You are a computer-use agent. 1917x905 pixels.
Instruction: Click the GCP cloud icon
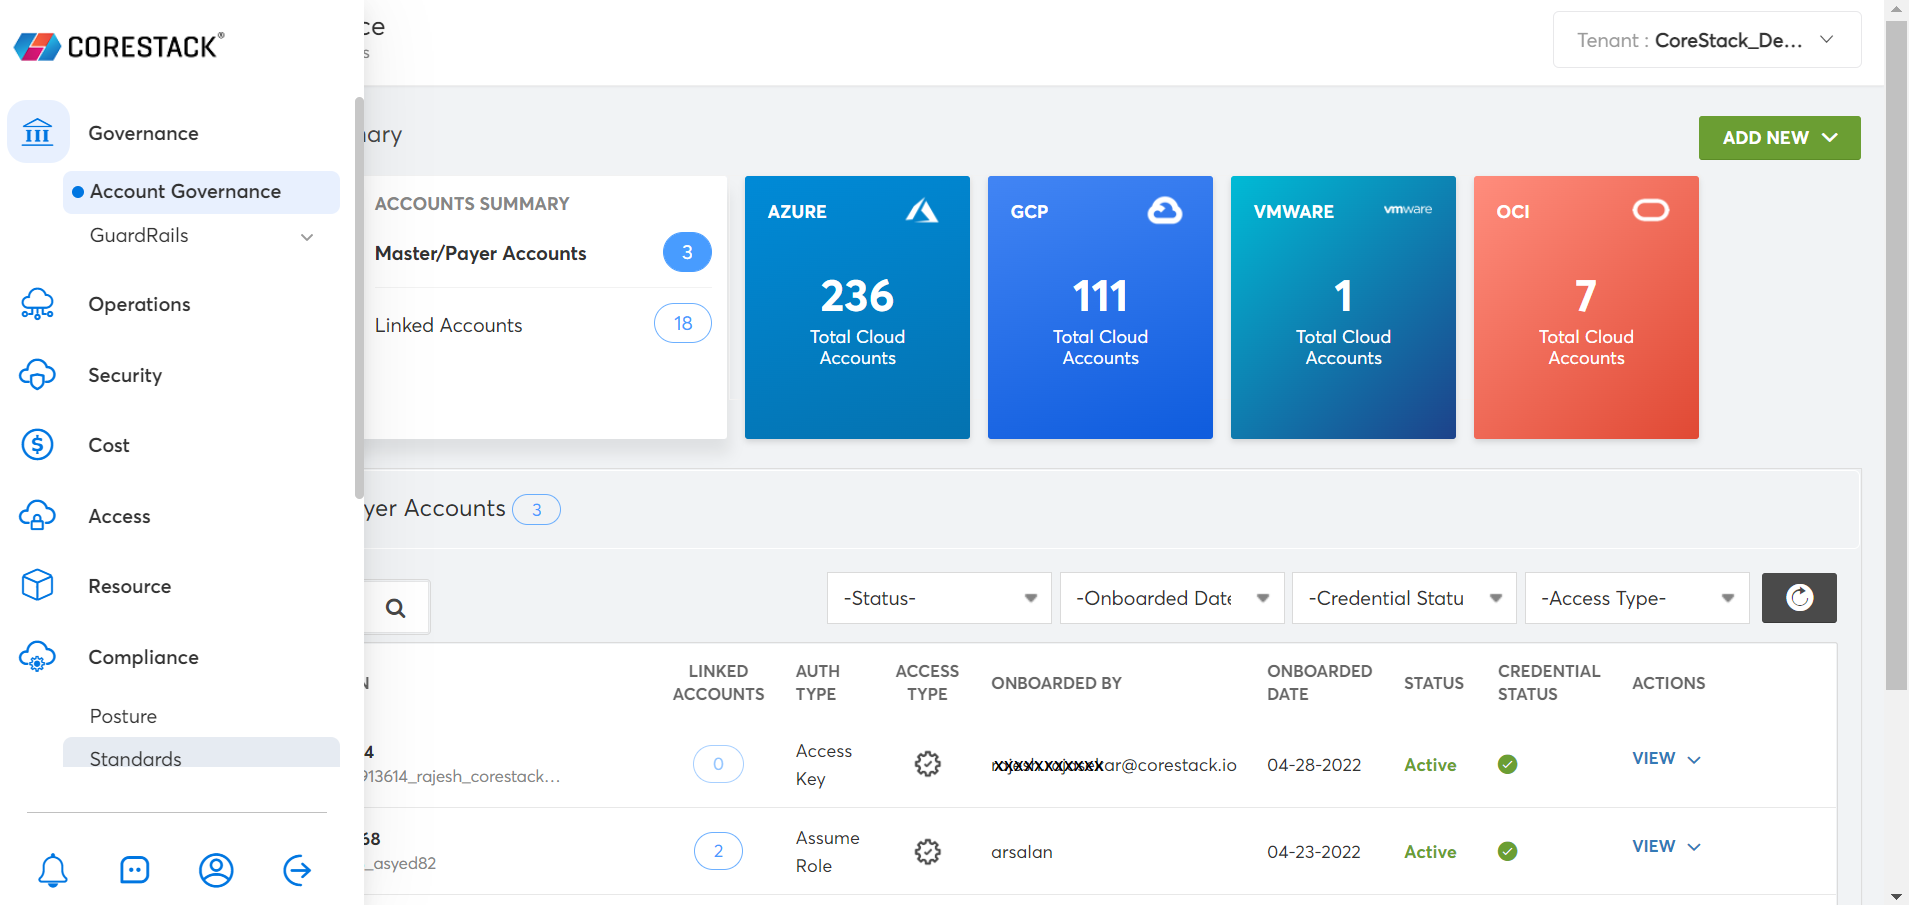[x=1165, y=211]
